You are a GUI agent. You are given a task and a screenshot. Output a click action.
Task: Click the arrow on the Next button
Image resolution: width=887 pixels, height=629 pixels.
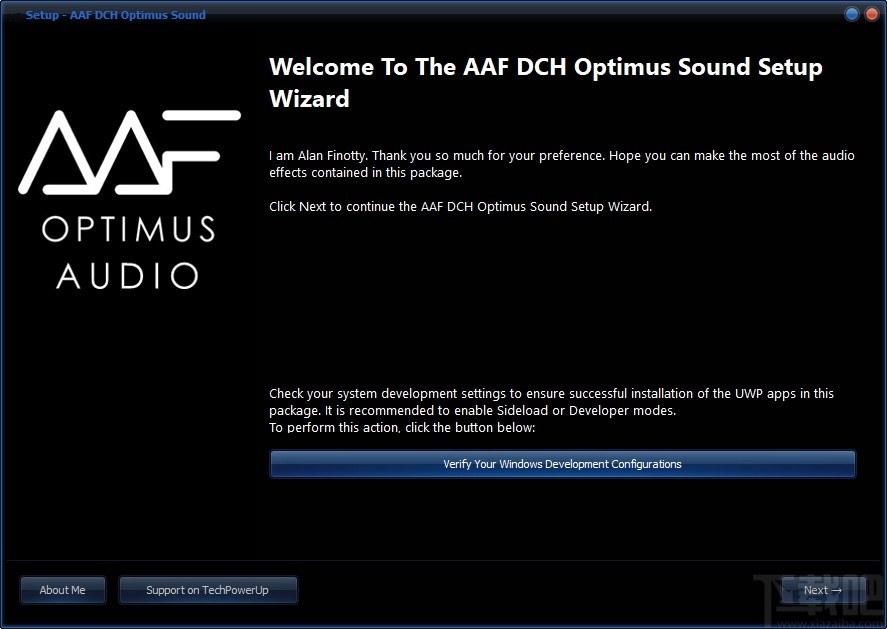click(x=837, y=590)
